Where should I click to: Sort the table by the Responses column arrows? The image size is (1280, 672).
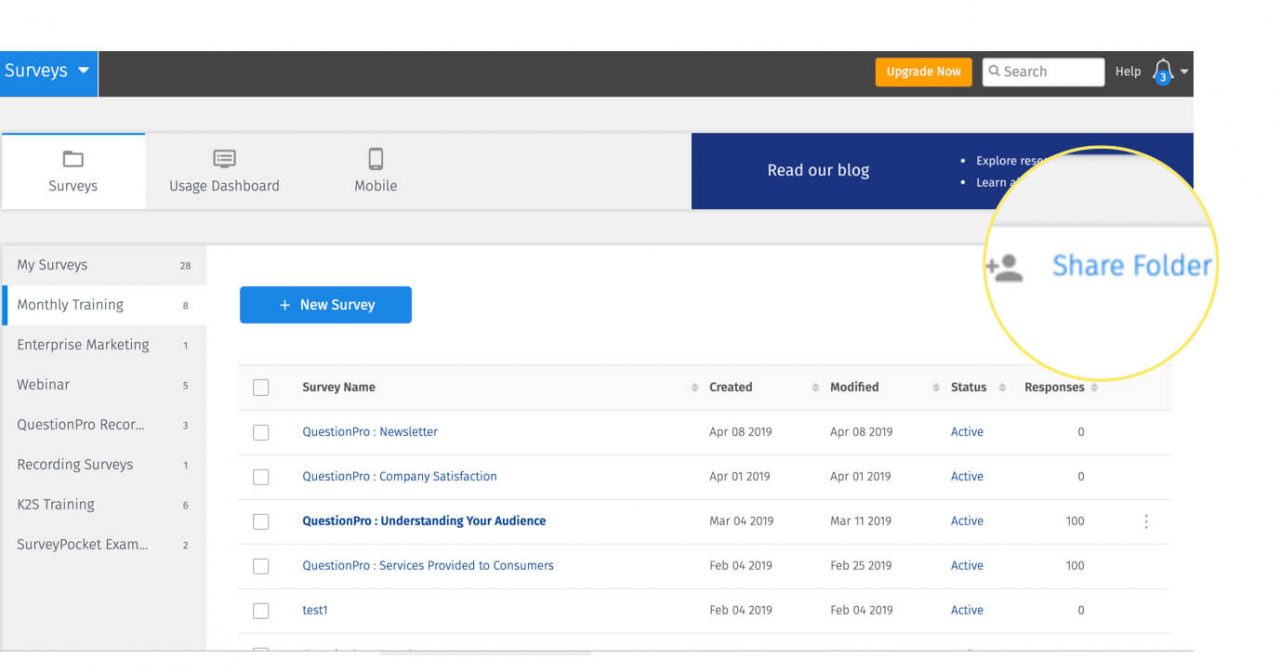(1095, 387)
